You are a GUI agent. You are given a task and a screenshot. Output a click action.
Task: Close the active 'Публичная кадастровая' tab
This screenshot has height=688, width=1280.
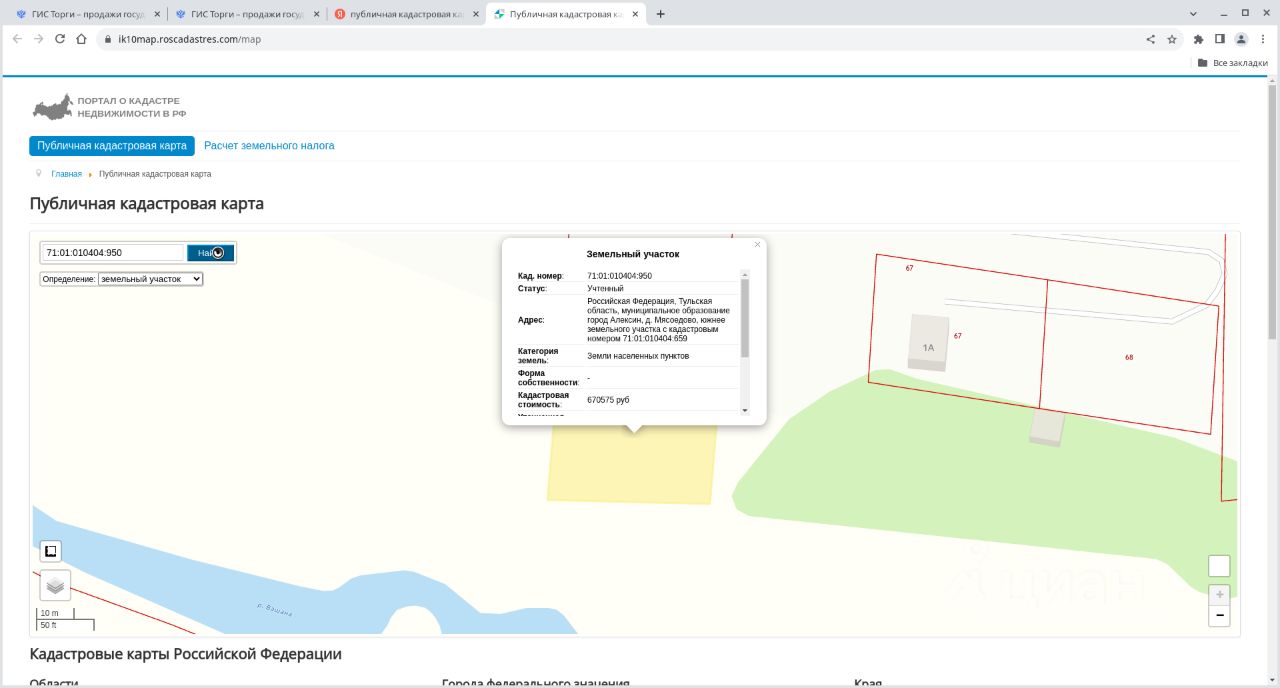636,14
